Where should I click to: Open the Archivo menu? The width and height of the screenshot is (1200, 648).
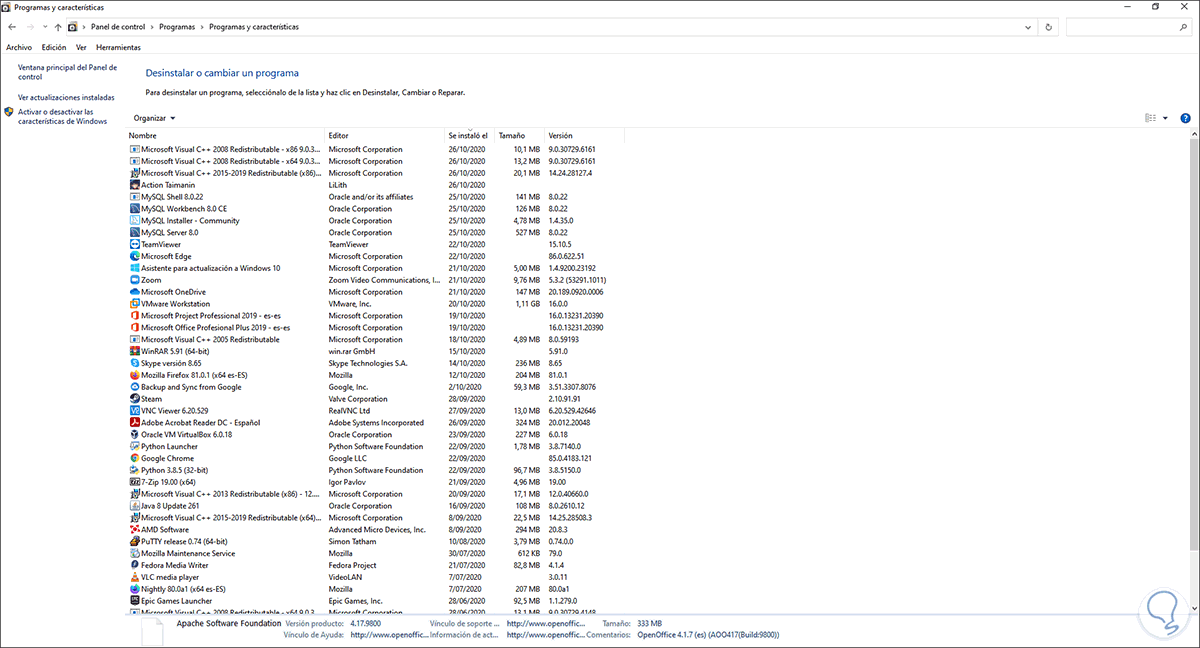[19, 47]
